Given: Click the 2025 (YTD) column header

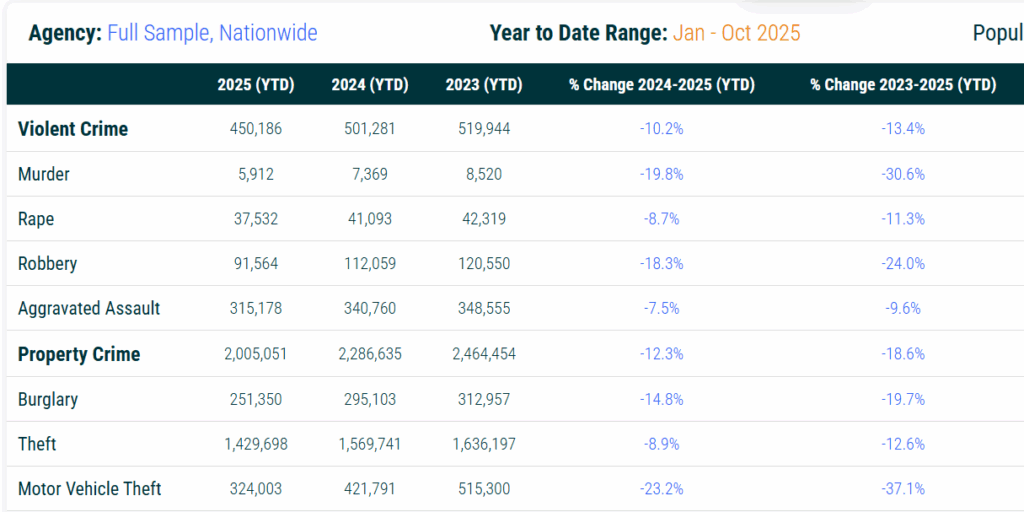Looking at the screenshot, I should (x=256, y=85).
